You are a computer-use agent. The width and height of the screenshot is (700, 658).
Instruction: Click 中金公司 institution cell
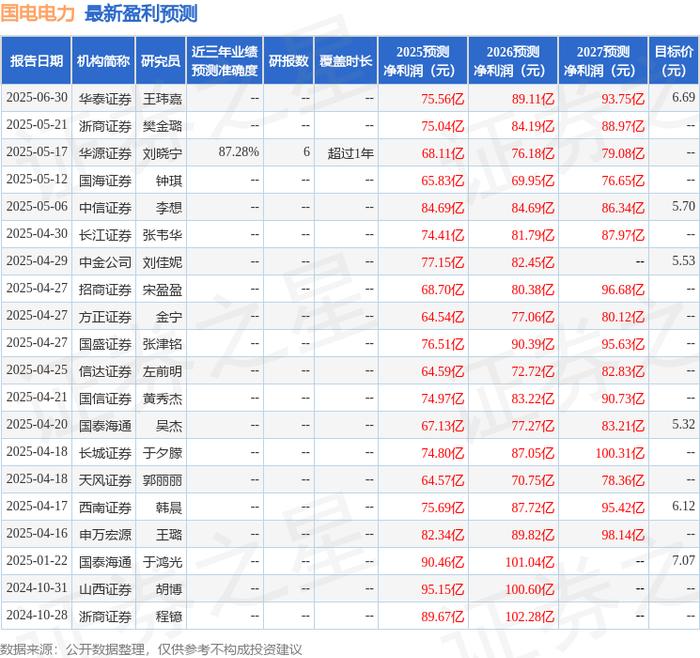(105, 262)
